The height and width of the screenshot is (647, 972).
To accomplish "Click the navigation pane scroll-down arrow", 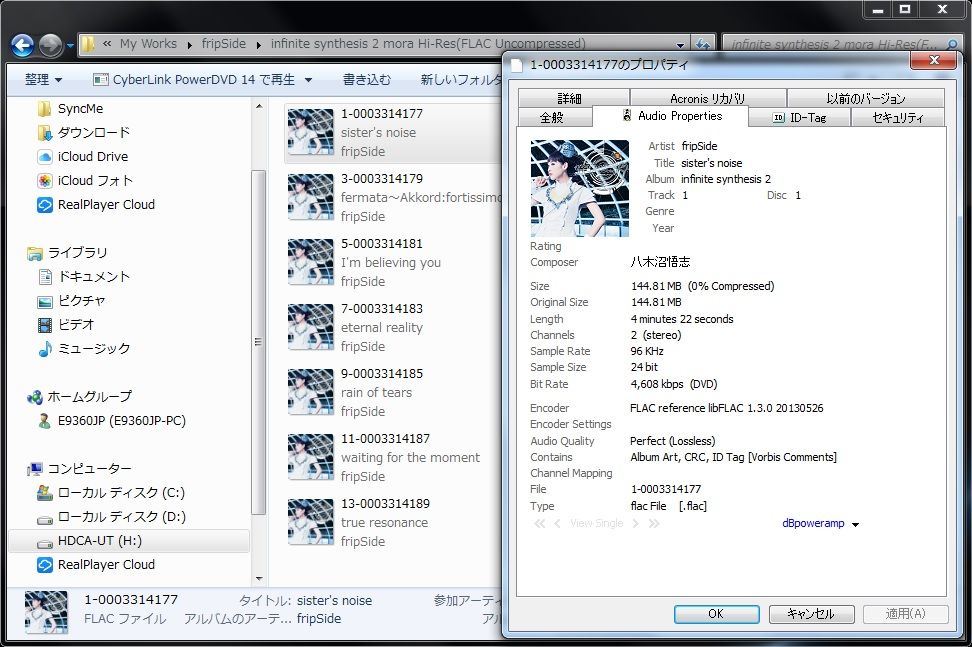I will coord(258,579).
